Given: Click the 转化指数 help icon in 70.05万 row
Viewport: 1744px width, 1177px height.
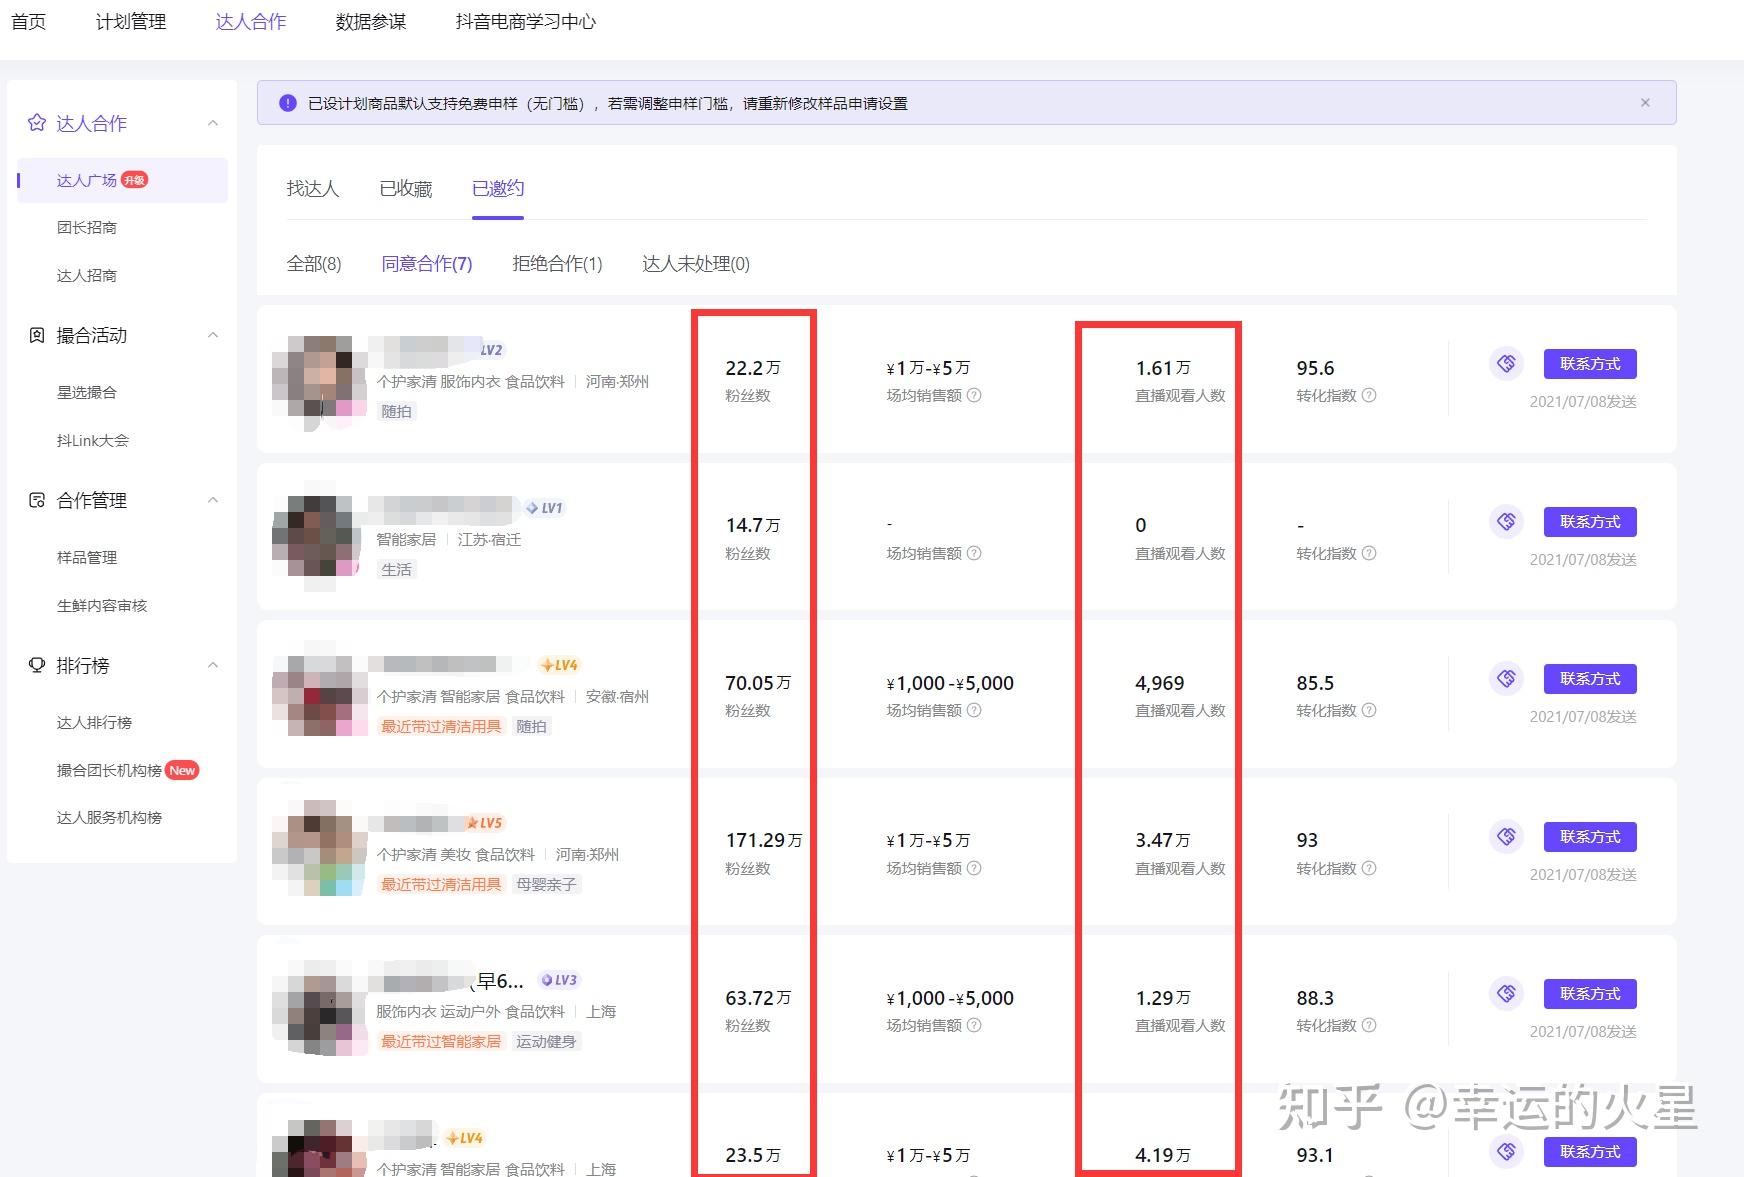Looking at the screenshot, I should pyautogui.click(x=1369, y=710).
